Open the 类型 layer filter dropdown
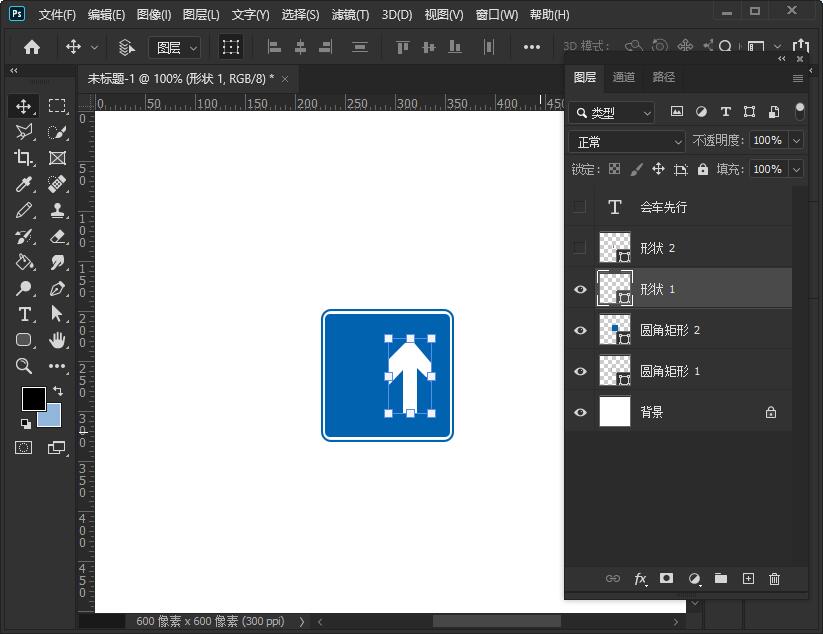The height and width of the screenshot is (634, 823). click(612, 112)
